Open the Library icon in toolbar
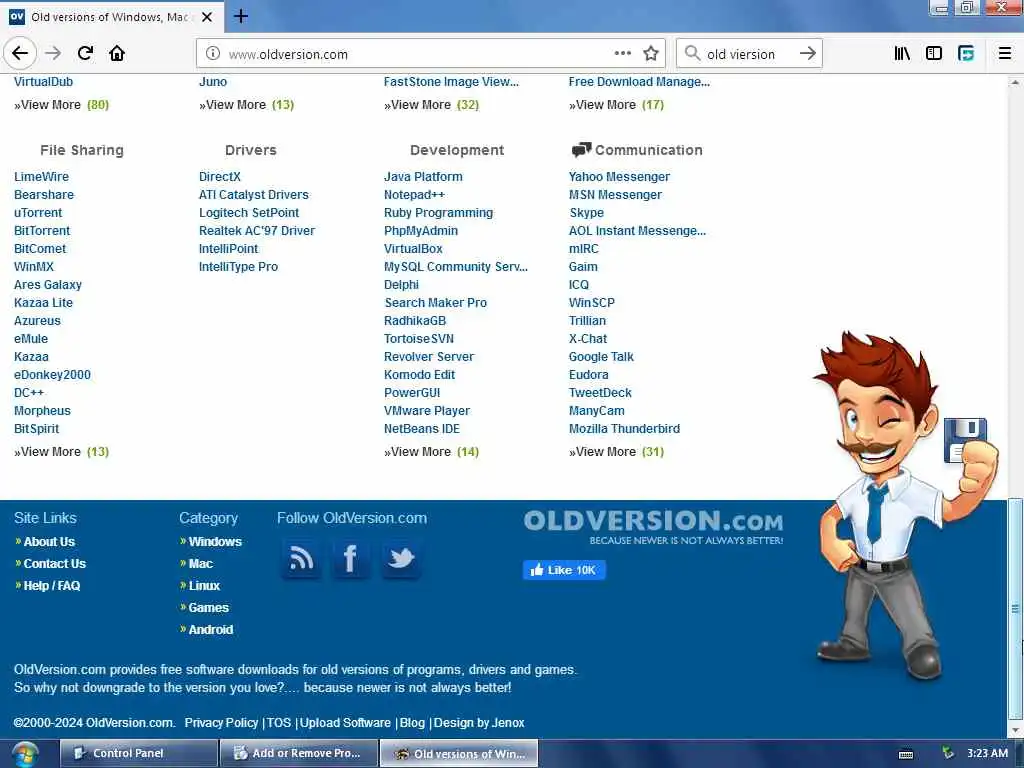Image resolution: width=1024 pixels, height=768 pixels. point(902,54)
